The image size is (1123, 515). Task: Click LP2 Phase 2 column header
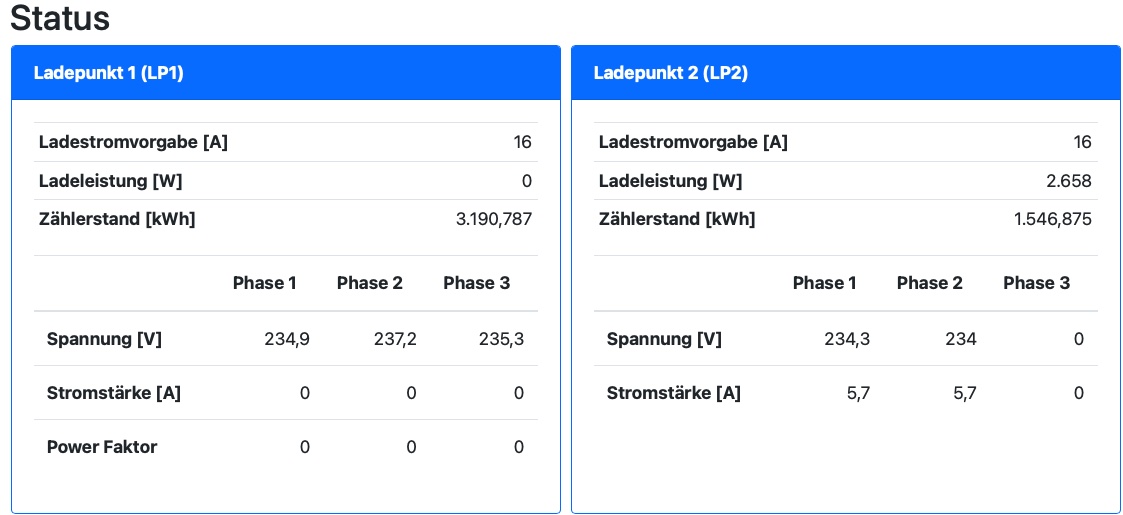point(929,283)
